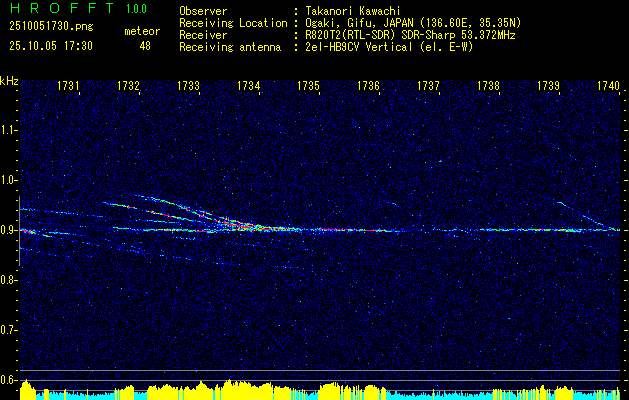Viewport: 629px width, 400px height.
Task: Click the 1735 time axis marker
Action: (308, 86)
